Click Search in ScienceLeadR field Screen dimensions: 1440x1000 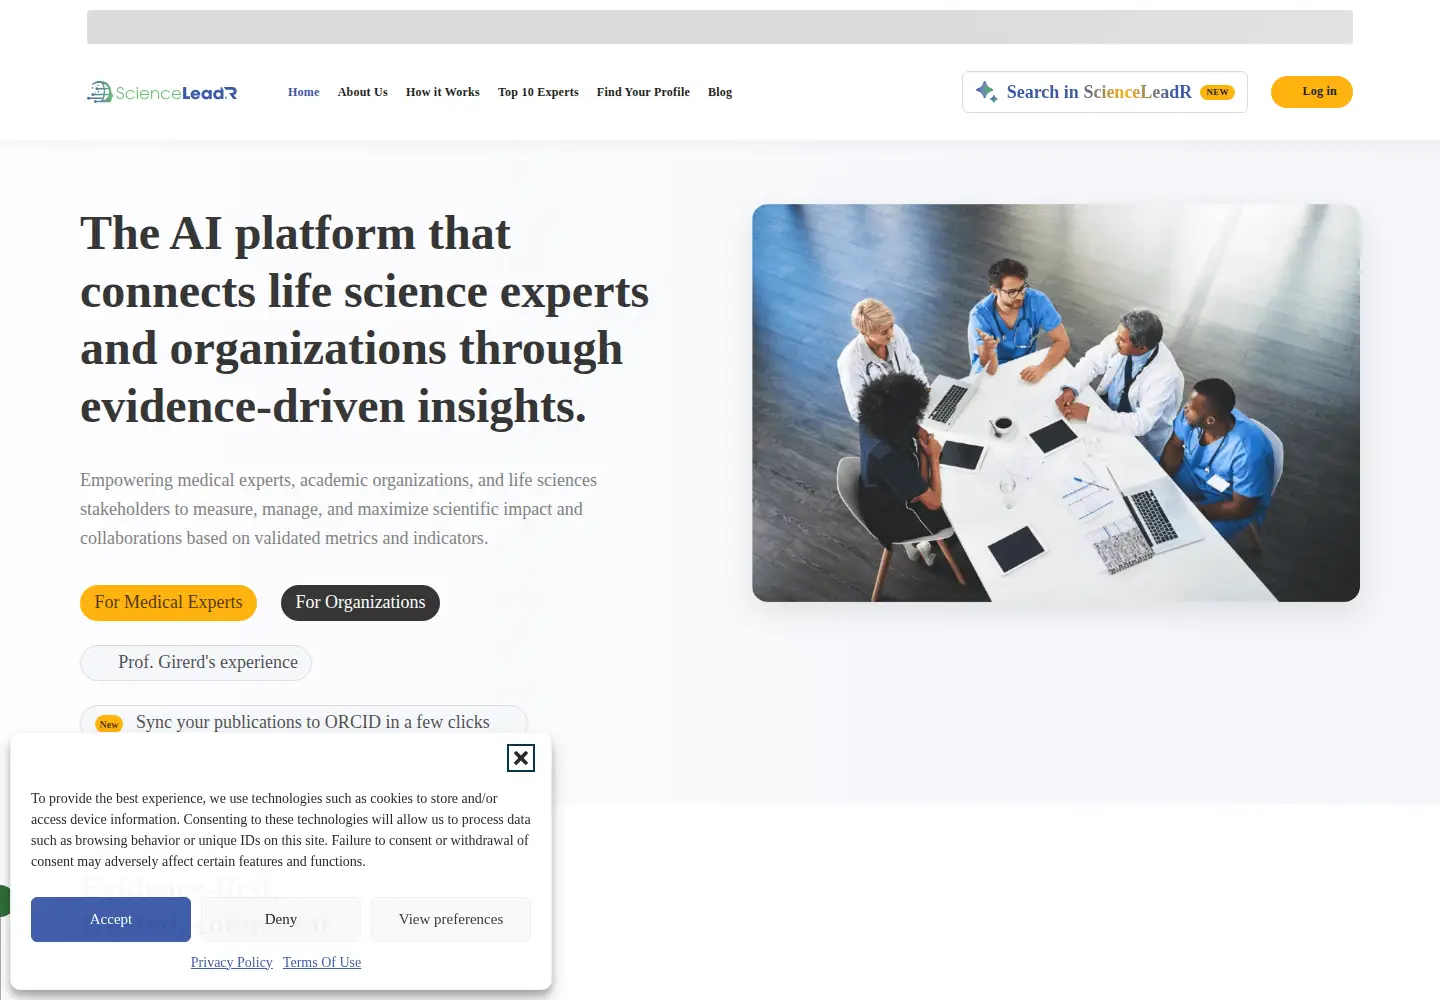tap(1105, 92)
